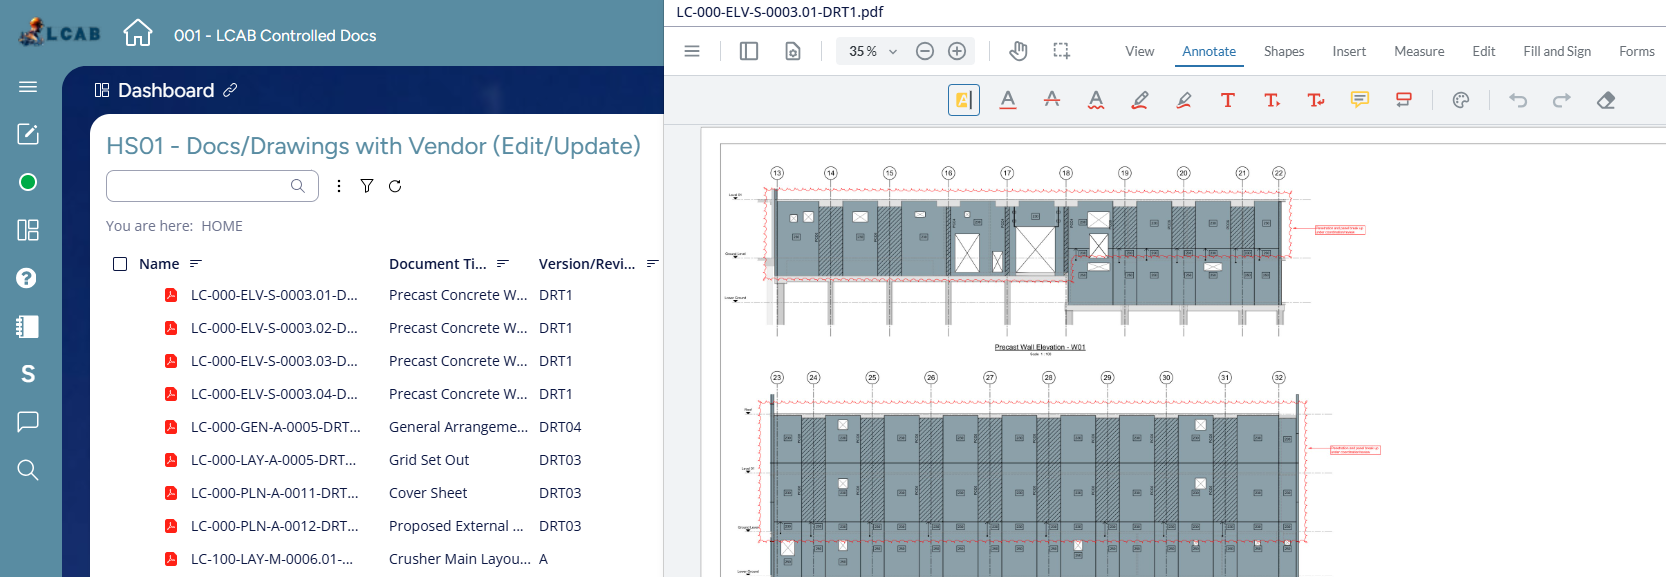The image size is (1666, 577).
Task: Switch to the Measure tab
Action: pos(1419,51)
